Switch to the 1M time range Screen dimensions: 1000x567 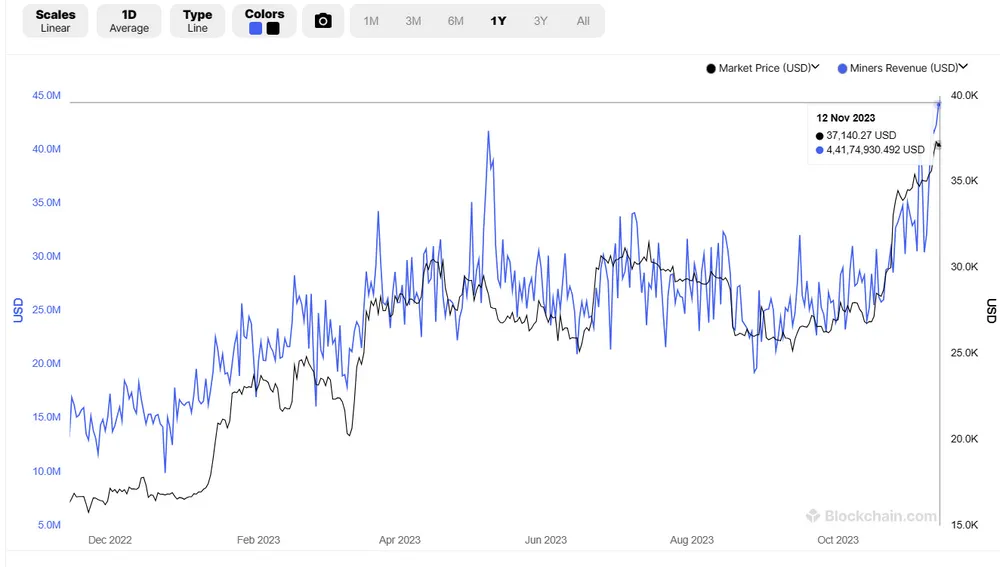click(371, 21)
